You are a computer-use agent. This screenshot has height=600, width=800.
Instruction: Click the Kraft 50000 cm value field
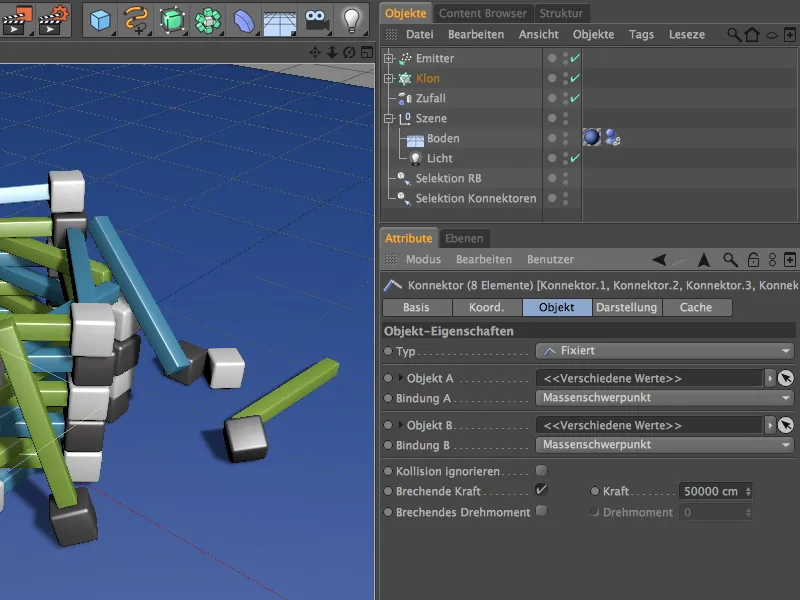pyautogui.click(x=711, y=491)
